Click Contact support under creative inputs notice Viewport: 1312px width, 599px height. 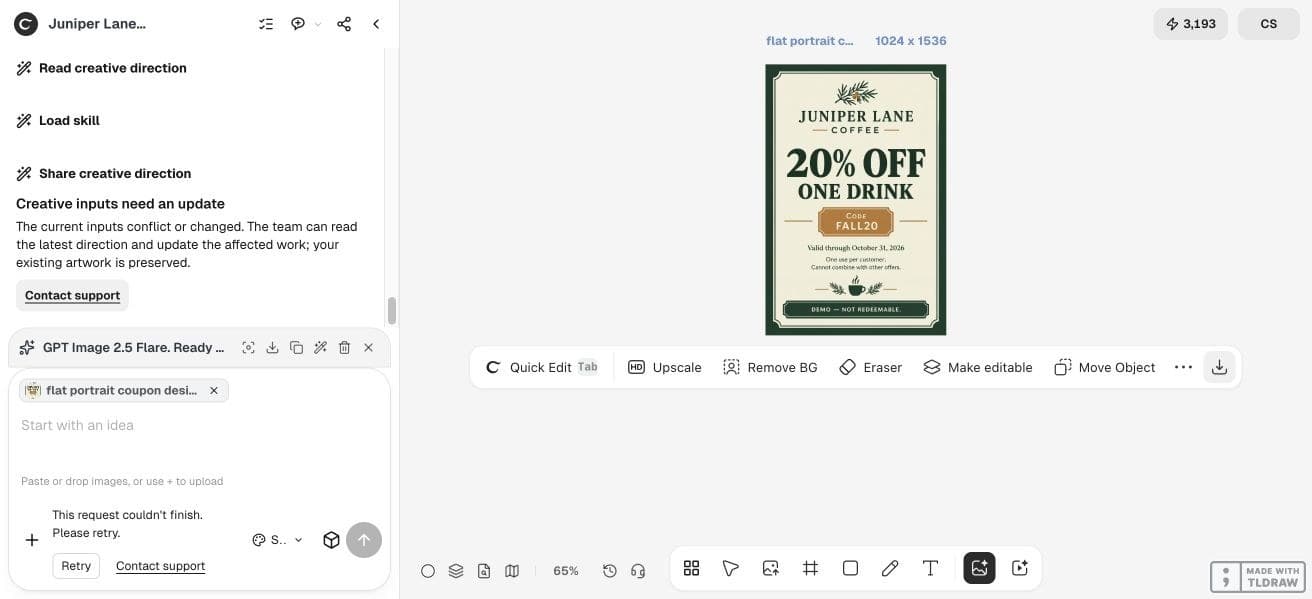click(x=72, y=296)
